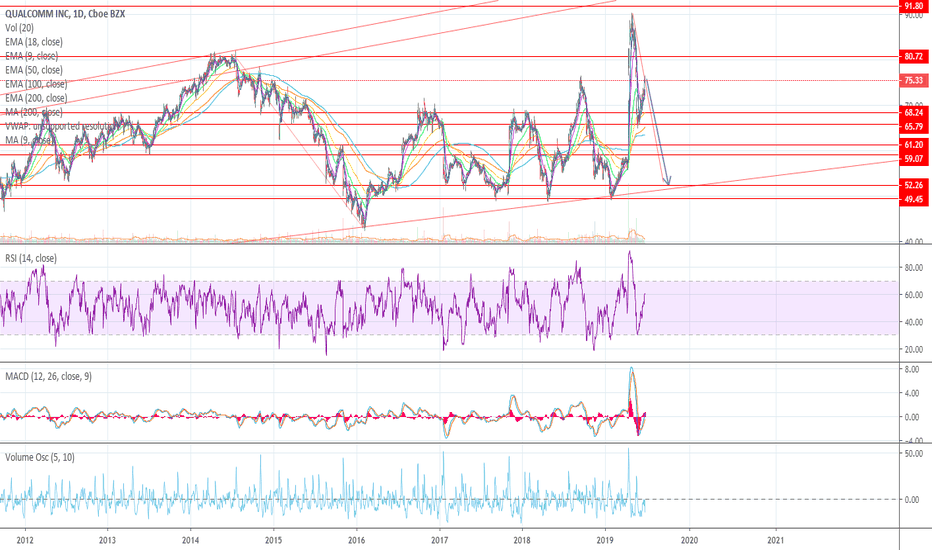Click the 2019 label on time axis
932x550 pixels.
(605, 540)
